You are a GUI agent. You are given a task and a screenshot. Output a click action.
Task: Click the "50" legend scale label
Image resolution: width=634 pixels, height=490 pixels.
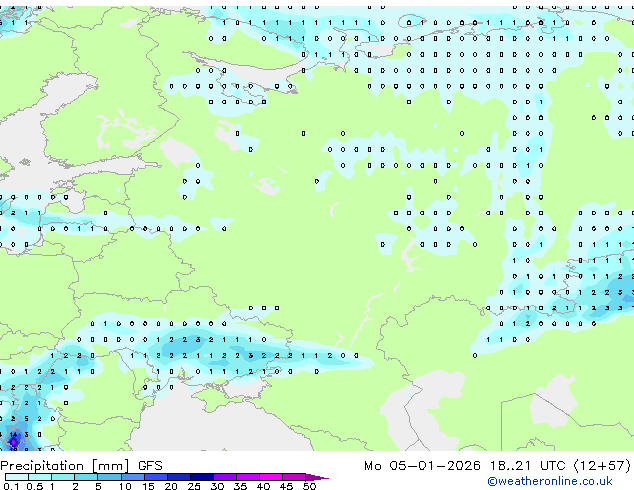[309, 486]
